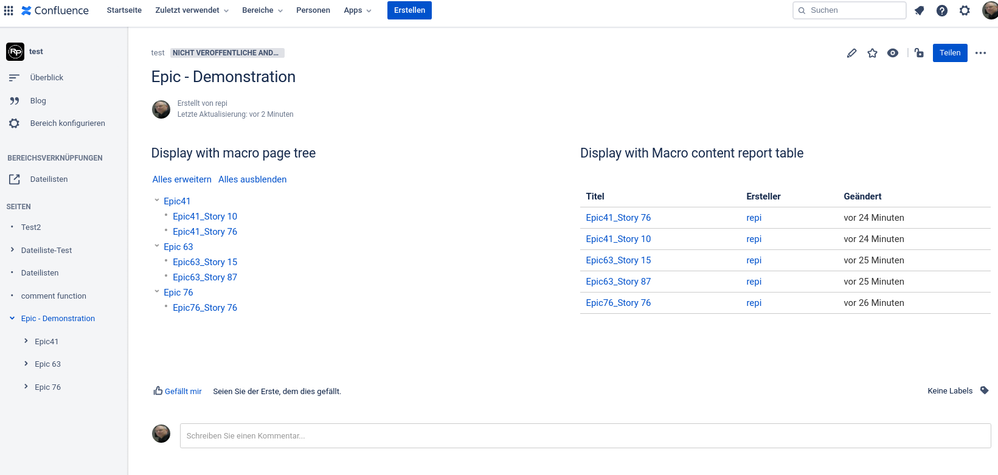This screenshot has width=998, height=475.
Task: Open the more actions ellipsis menu
Action: [x=981, y=53]
